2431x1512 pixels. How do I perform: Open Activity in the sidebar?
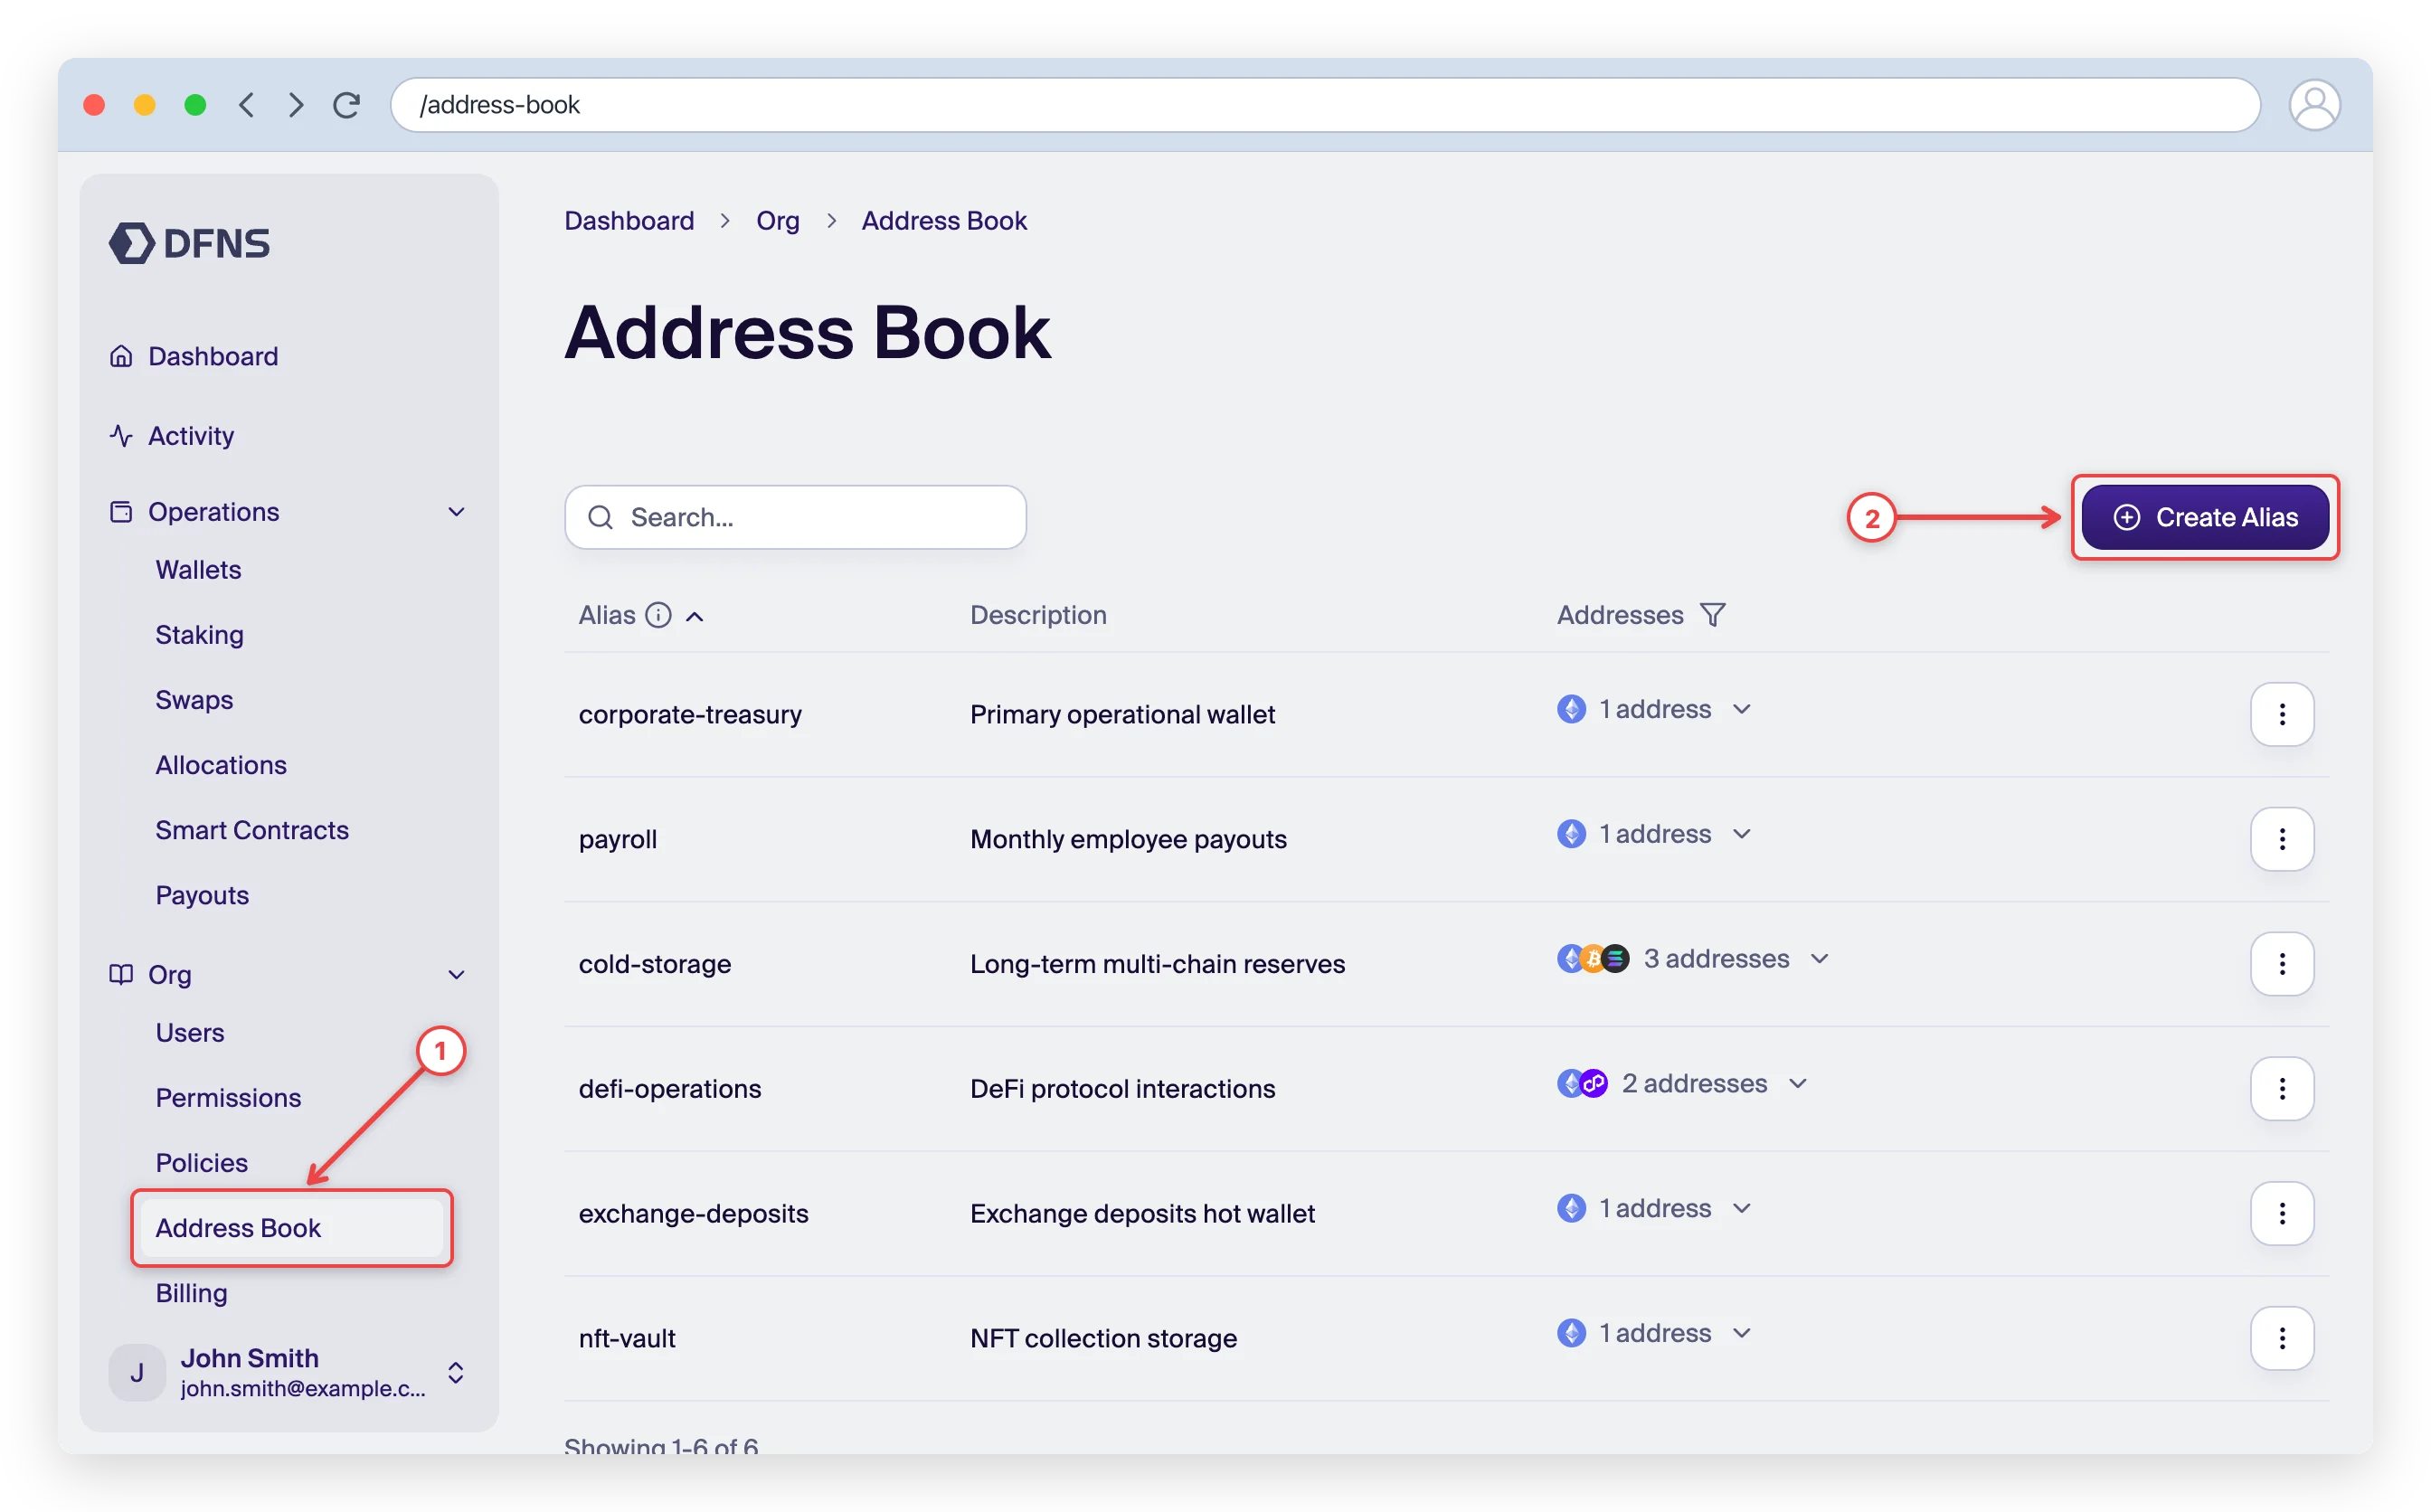172,436
